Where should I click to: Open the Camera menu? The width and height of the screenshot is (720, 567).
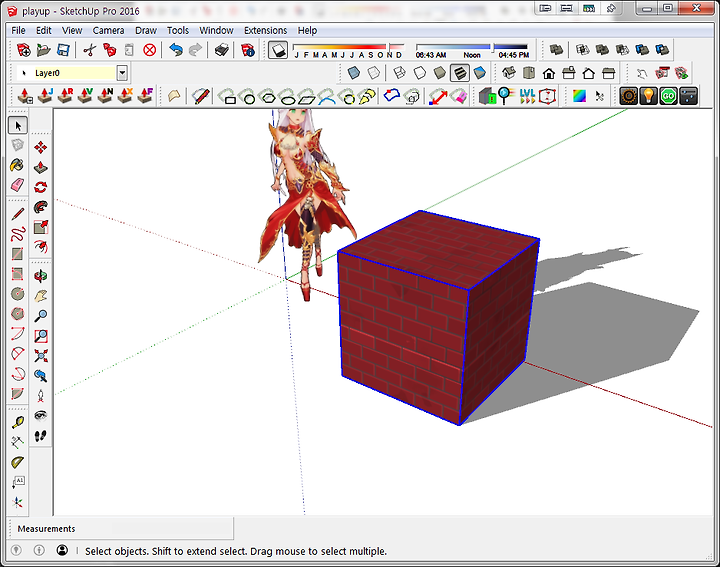click(108, 30)
